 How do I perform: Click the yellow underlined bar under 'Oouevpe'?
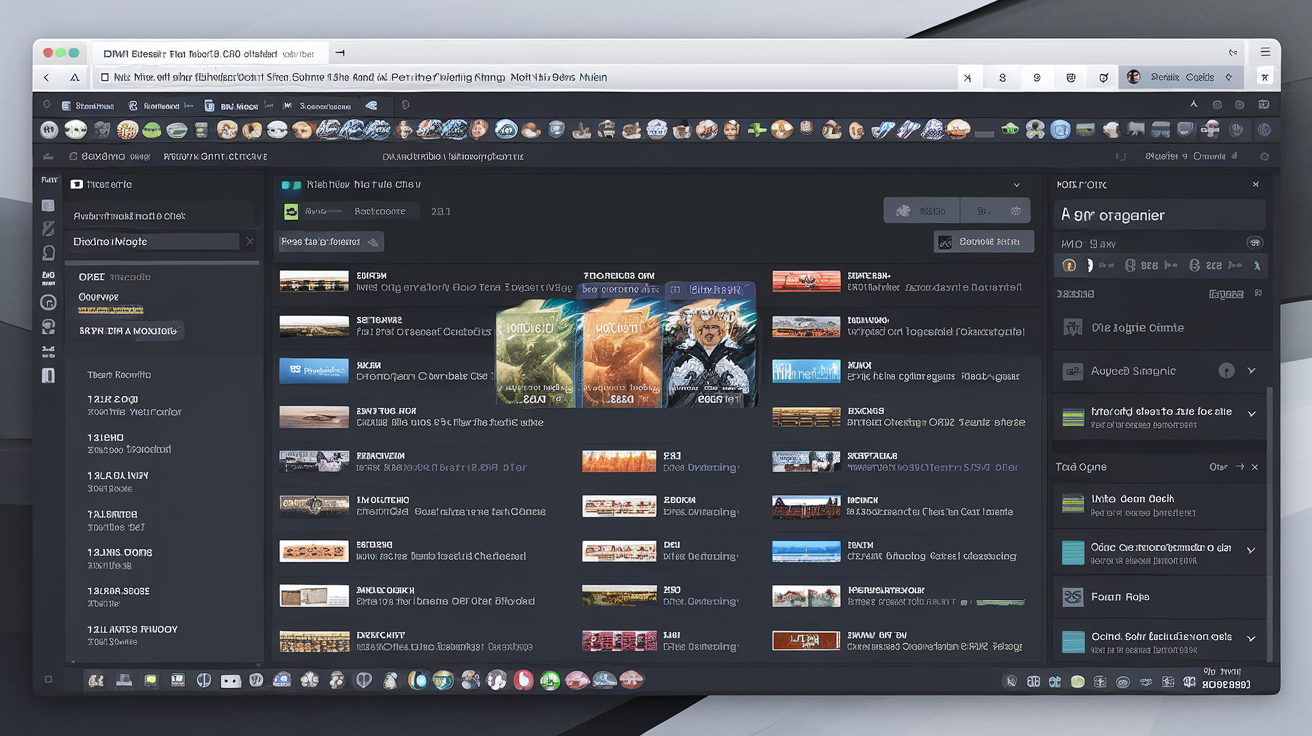[111, 310]
